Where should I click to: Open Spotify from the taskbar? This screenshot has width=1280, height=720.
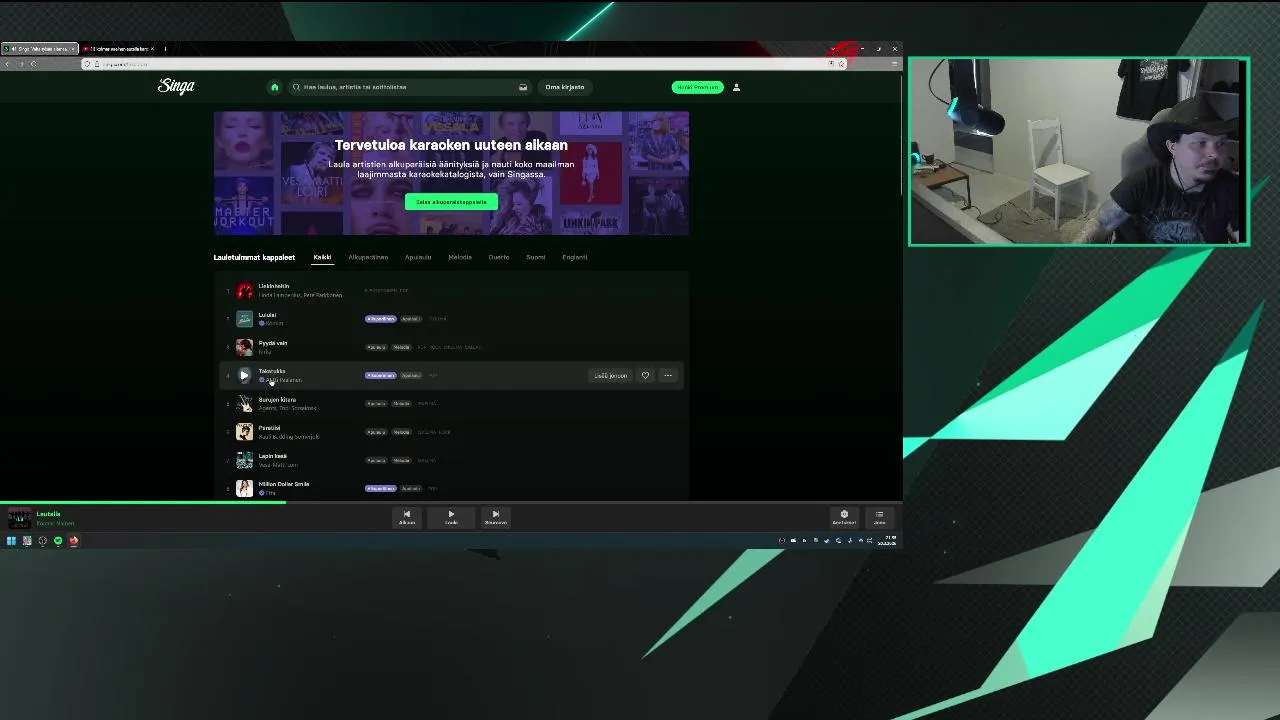(58, 541)
